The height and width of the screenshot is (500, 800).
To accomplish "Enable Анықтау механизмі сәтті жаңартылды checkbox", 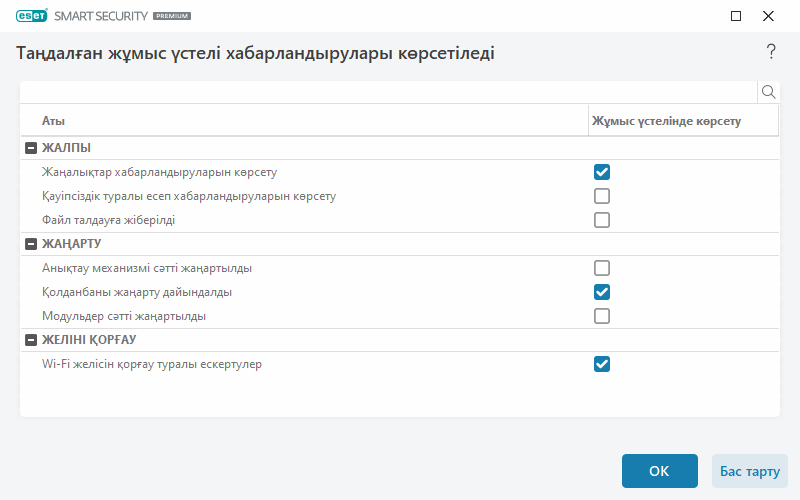I will pyautogui.click(x=602, y=268).
